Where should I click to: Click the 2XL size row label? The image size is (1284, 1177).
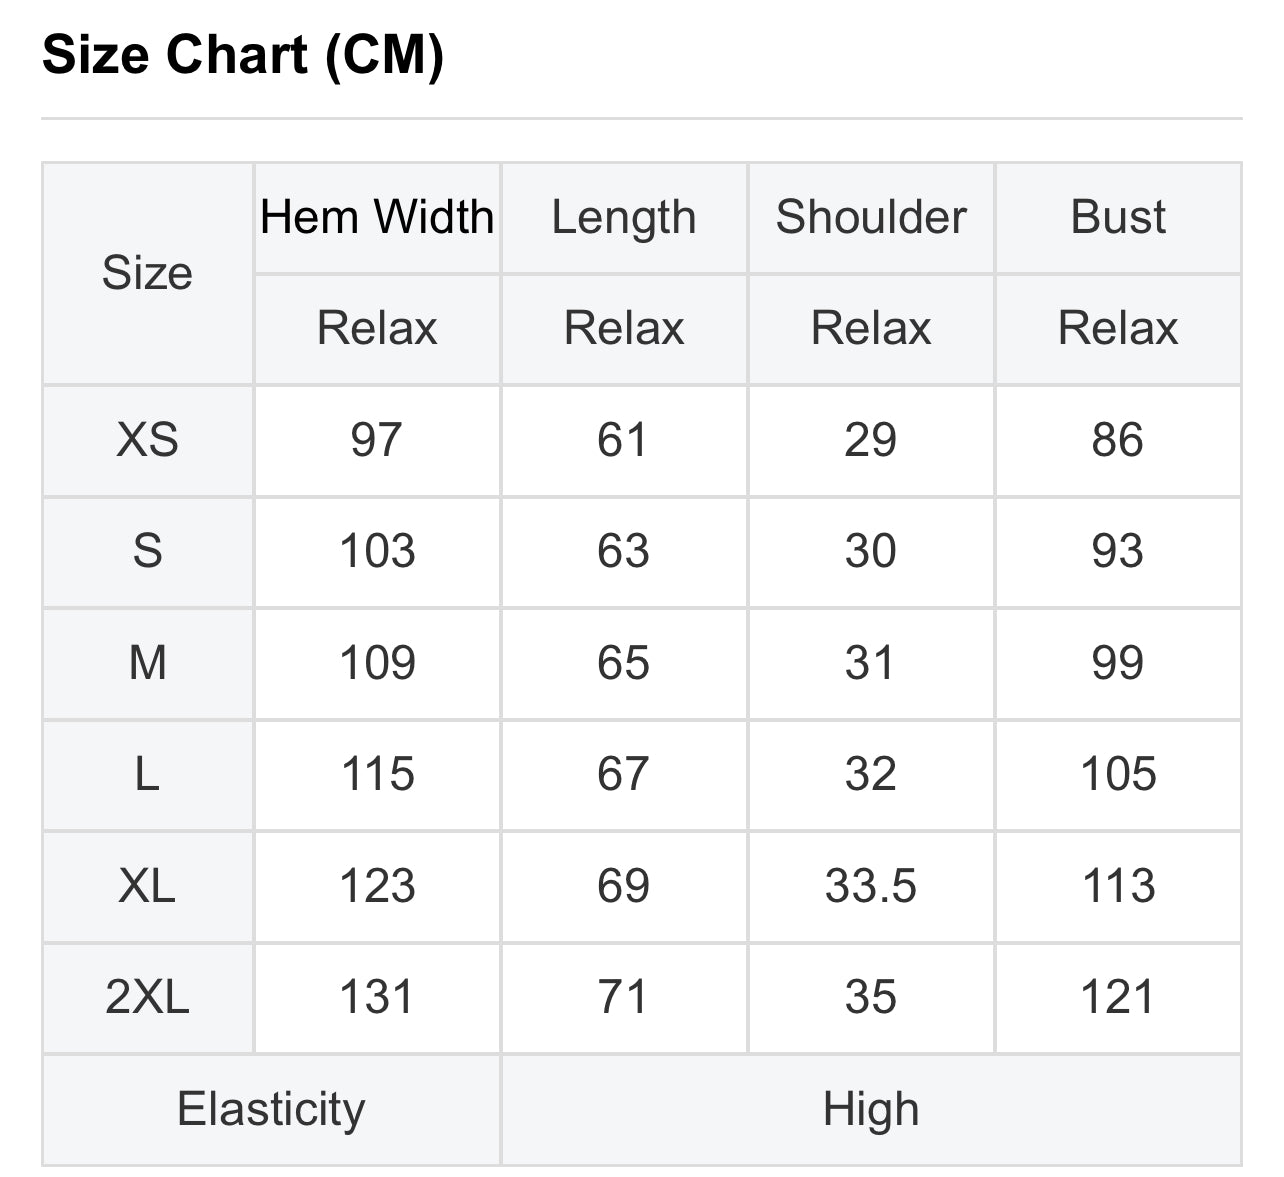click(x=147, y=998)
